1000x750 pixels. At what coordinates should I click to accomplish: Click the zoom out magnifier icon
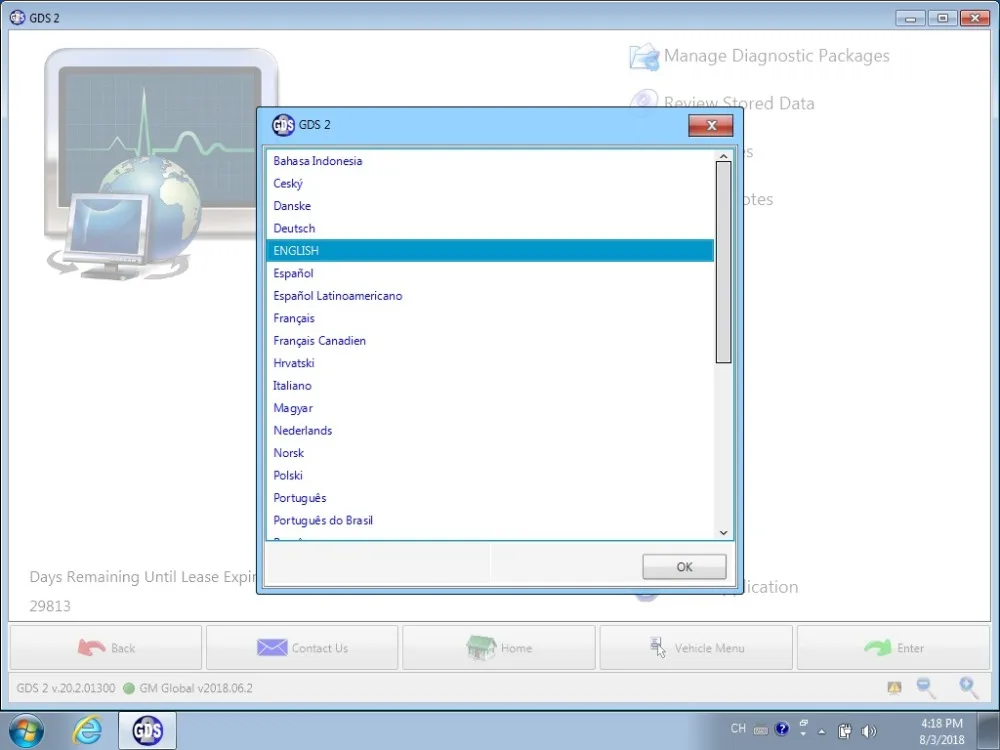click(926, 688)
